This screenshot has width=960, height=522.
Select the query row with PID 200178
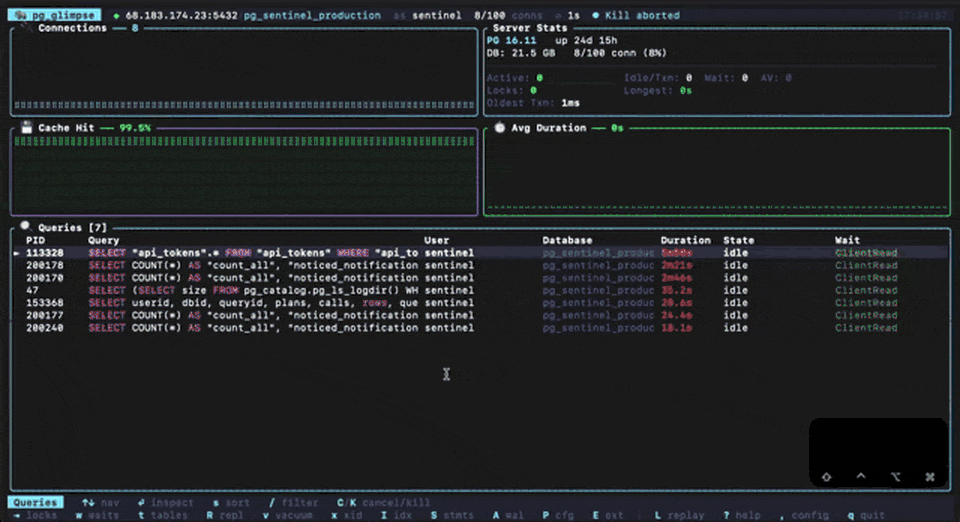click(x=480, y=265)
